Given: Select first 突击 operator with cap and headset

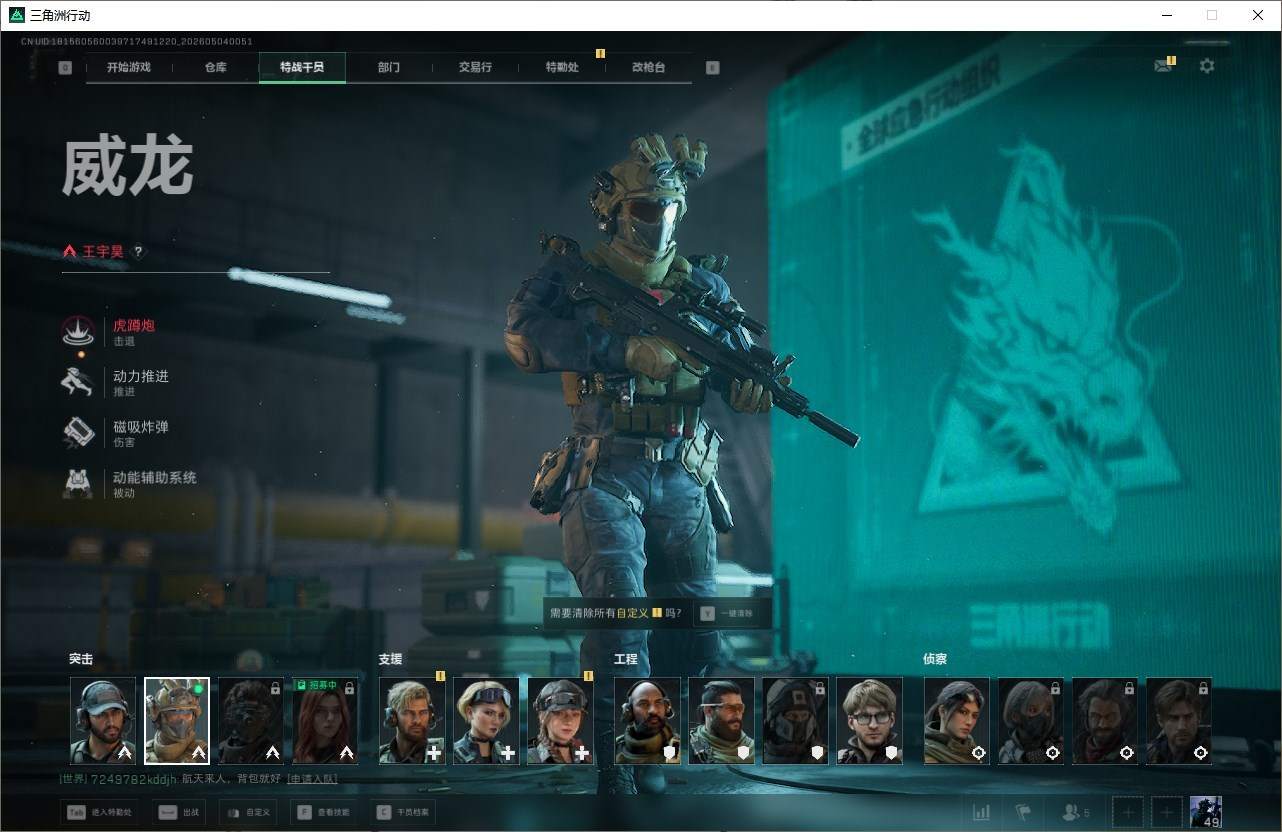Looking at the screenshot, I should 103,721.
